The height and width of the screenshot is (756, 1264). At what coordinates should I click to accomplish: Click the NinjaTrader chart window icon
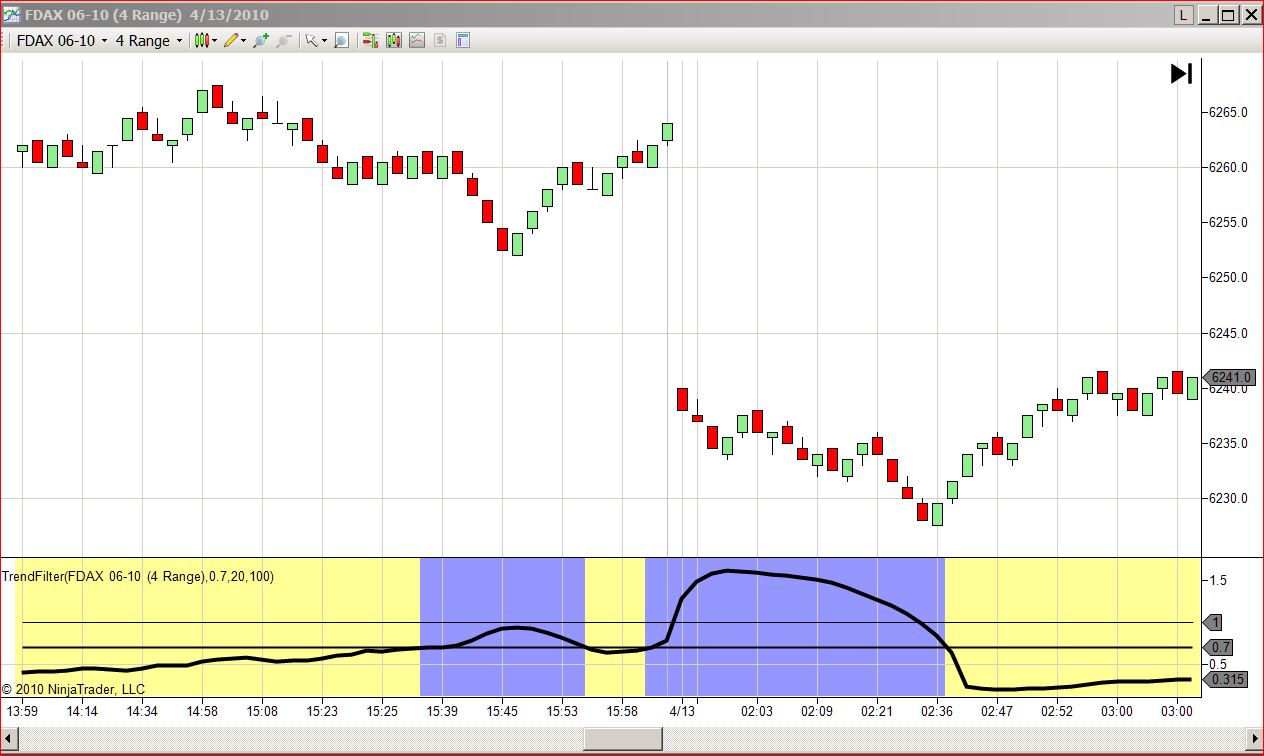(x=12, y=15)
